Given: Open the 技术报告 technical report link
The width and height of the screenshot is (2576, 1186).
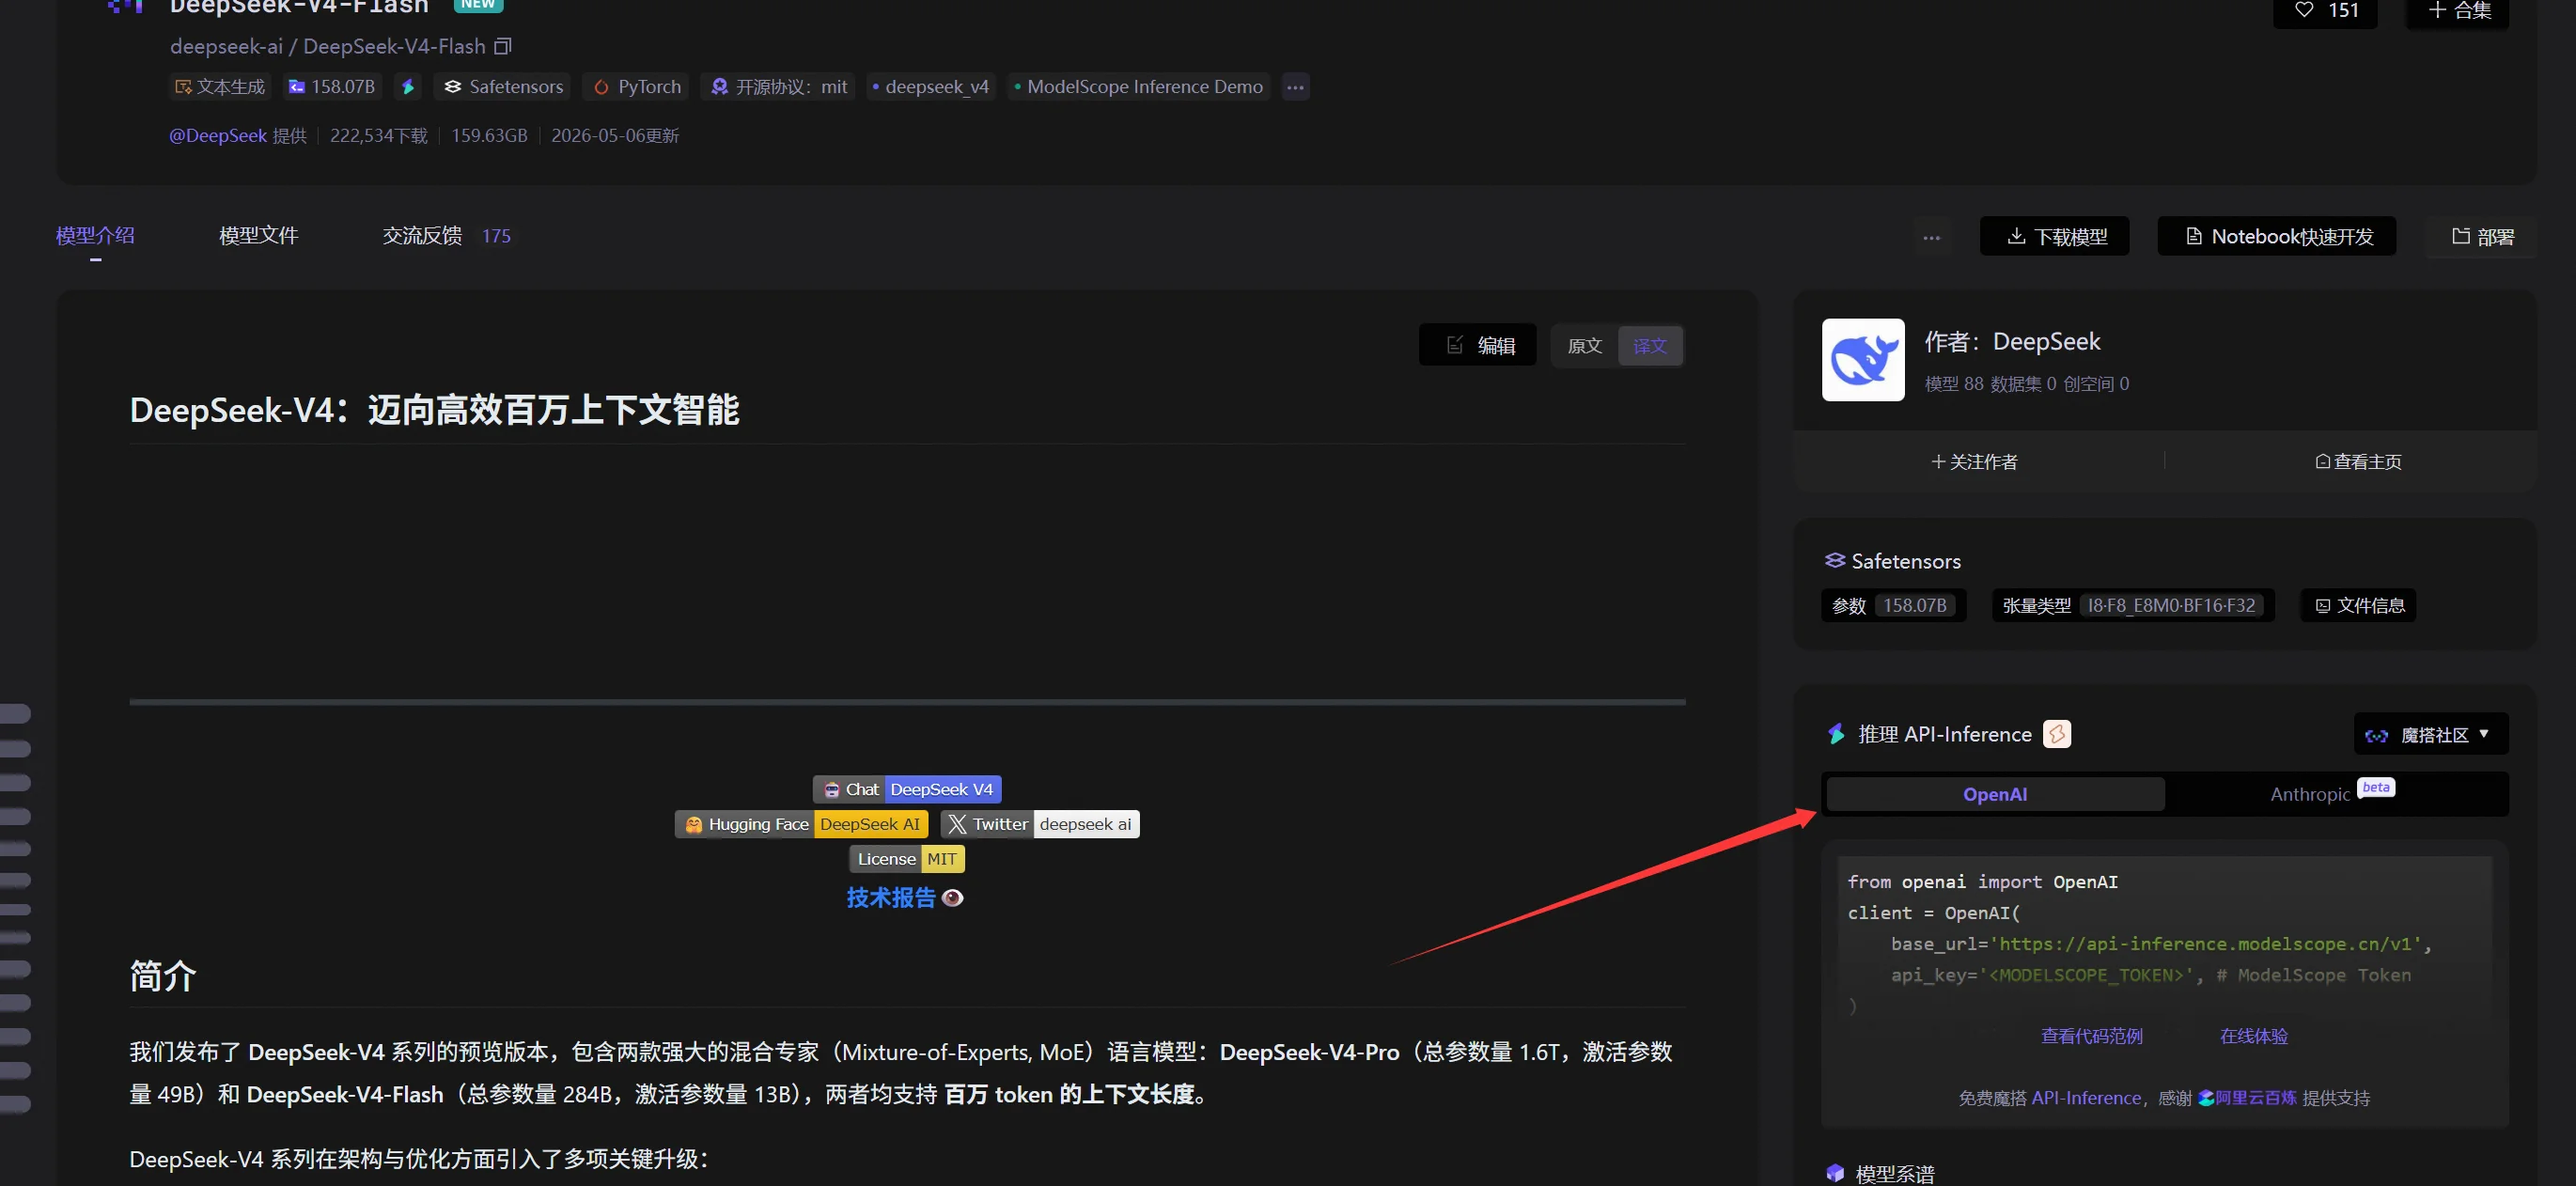Looking at the screenshot, I should [891, 898].
